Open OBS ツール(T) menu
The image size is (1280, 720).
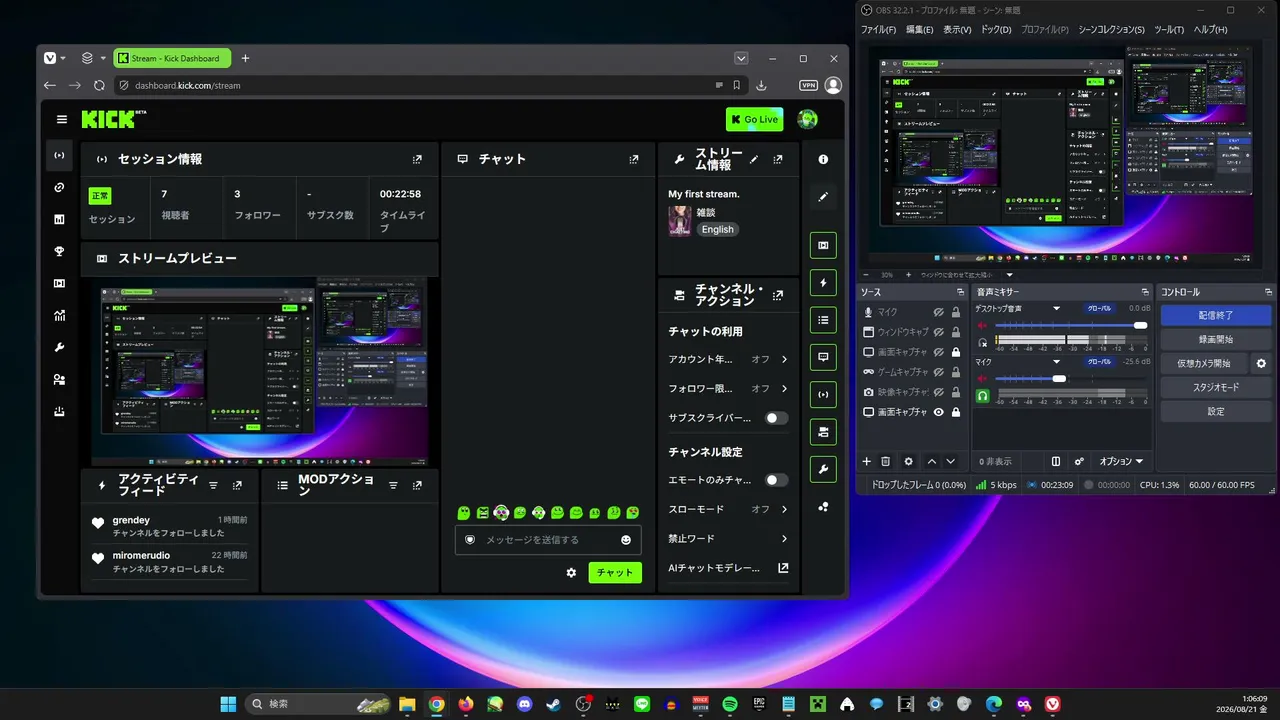[1169, 30]
